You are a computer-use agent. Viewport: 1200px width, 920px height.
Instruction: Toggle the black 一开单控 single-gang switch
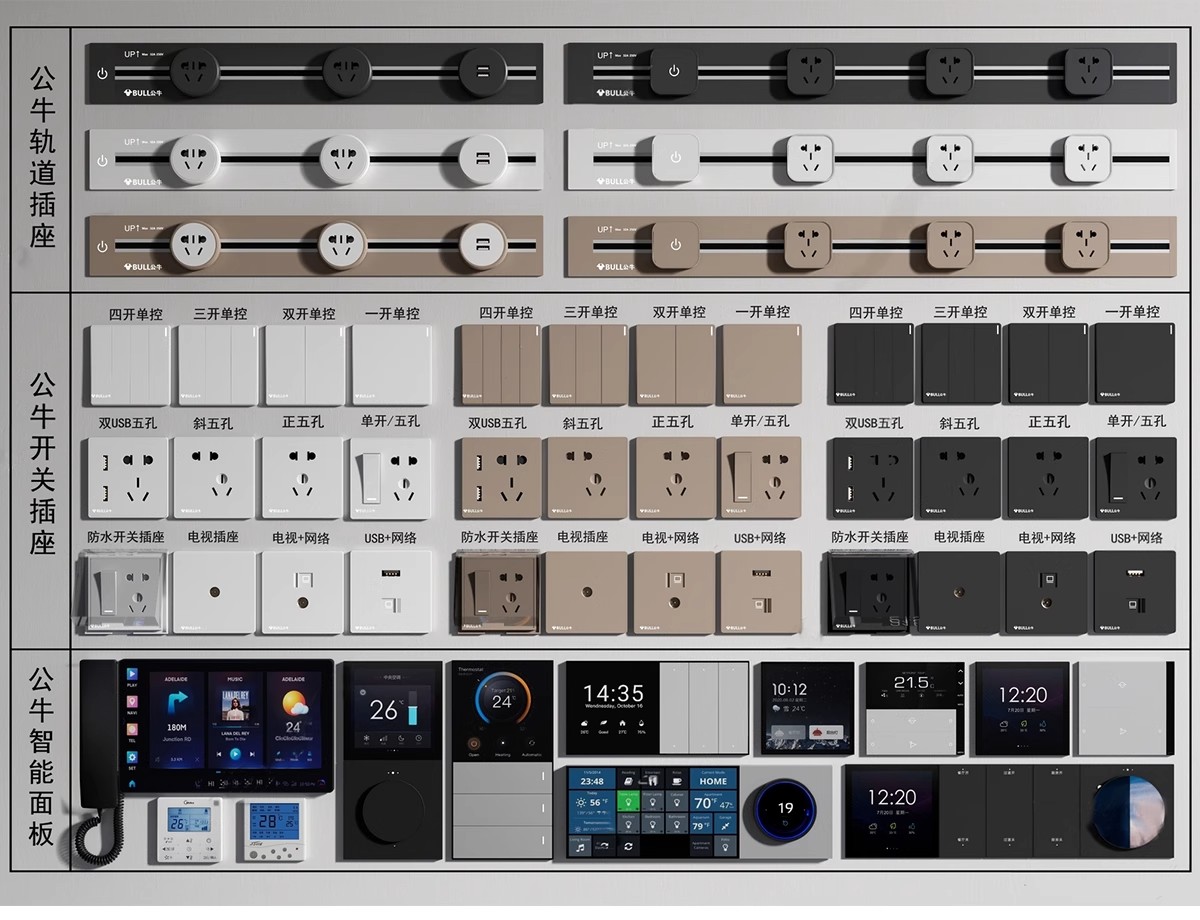coord(1135,364)
